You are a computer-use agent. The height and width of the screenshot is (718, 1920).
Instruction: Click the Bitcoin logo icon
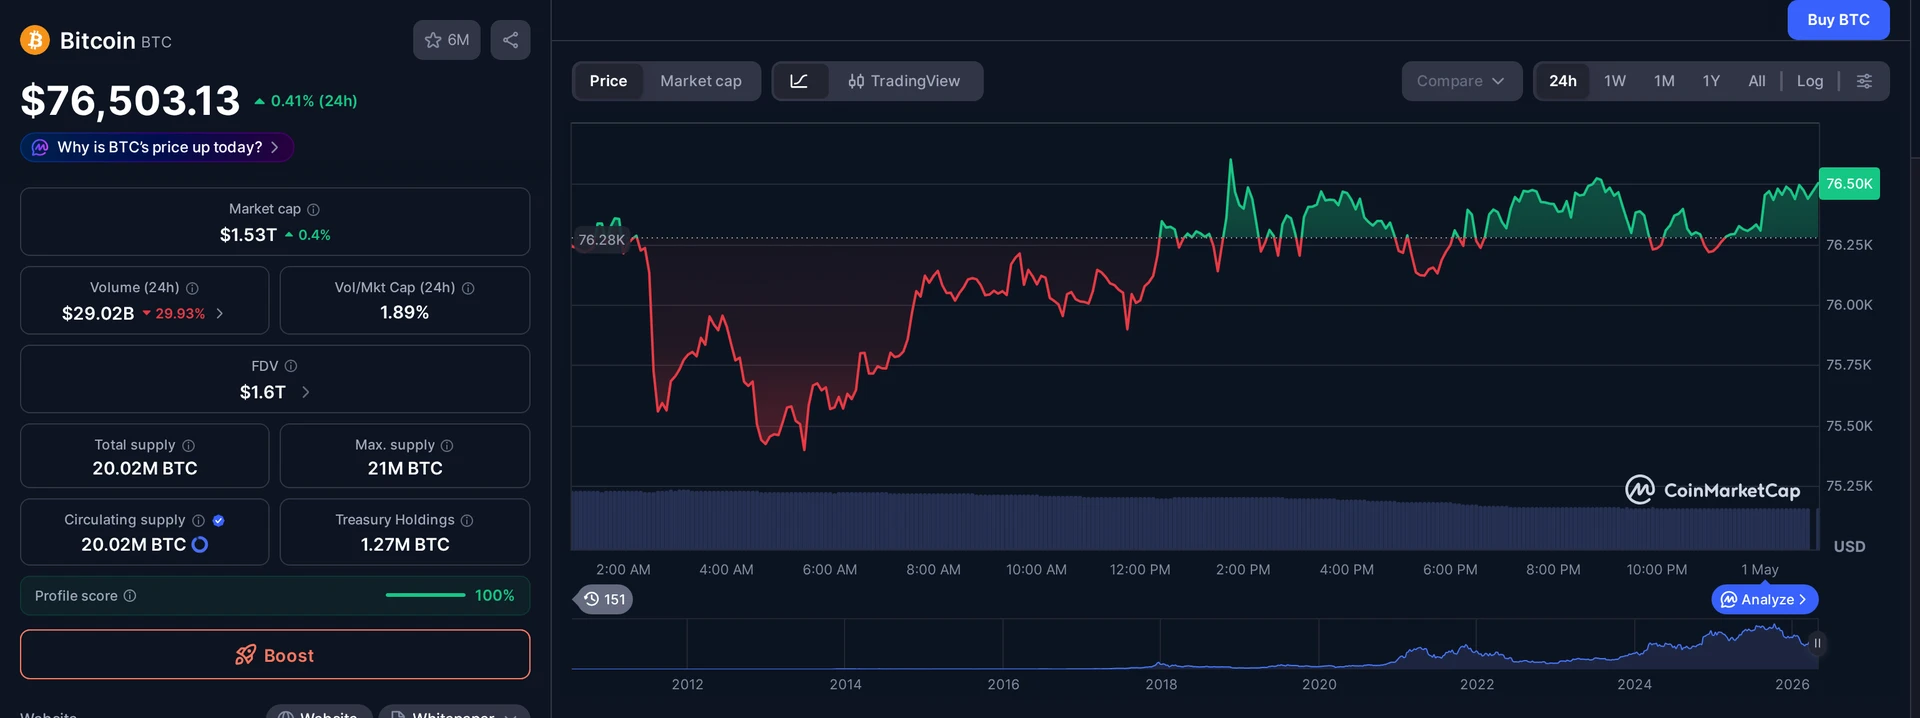tap(35, 40)
